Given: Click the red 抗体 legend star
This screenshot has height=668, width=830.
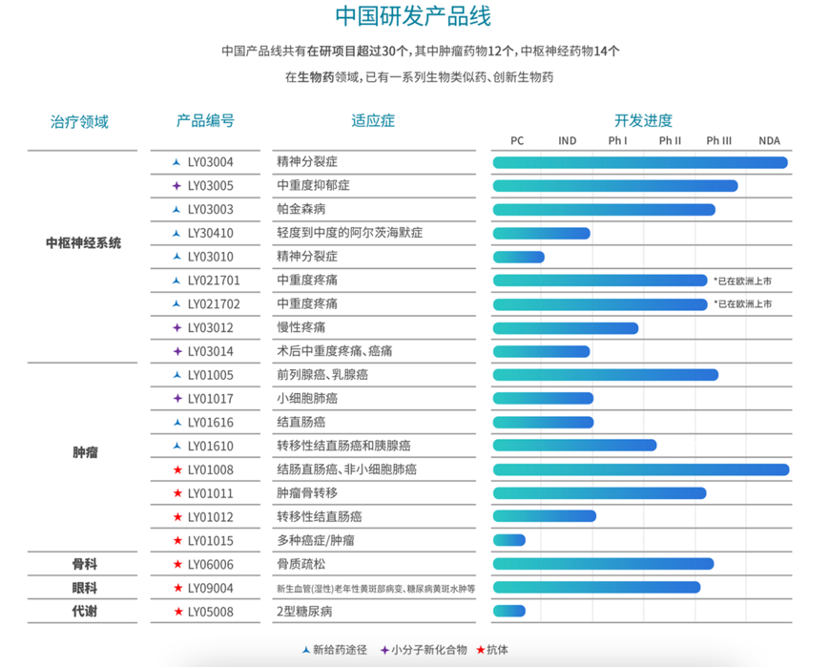Looking at the screenshot, I should click(x=479, y=649).
